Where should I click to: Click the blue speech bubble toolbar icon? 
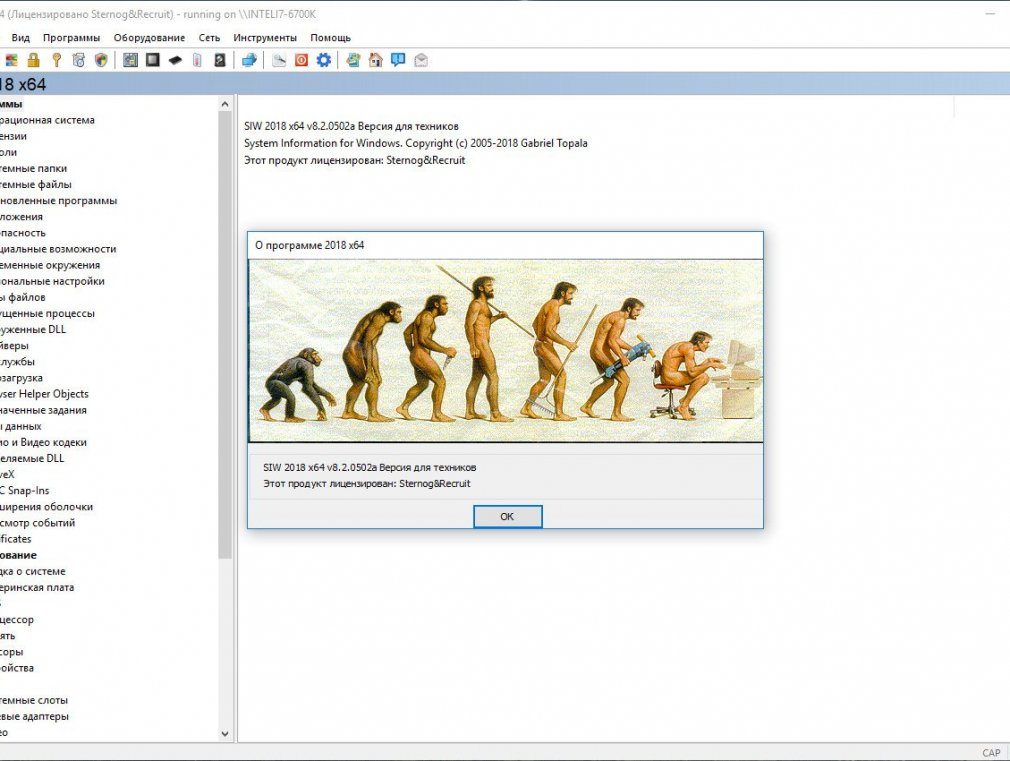[x=398, y=61]
